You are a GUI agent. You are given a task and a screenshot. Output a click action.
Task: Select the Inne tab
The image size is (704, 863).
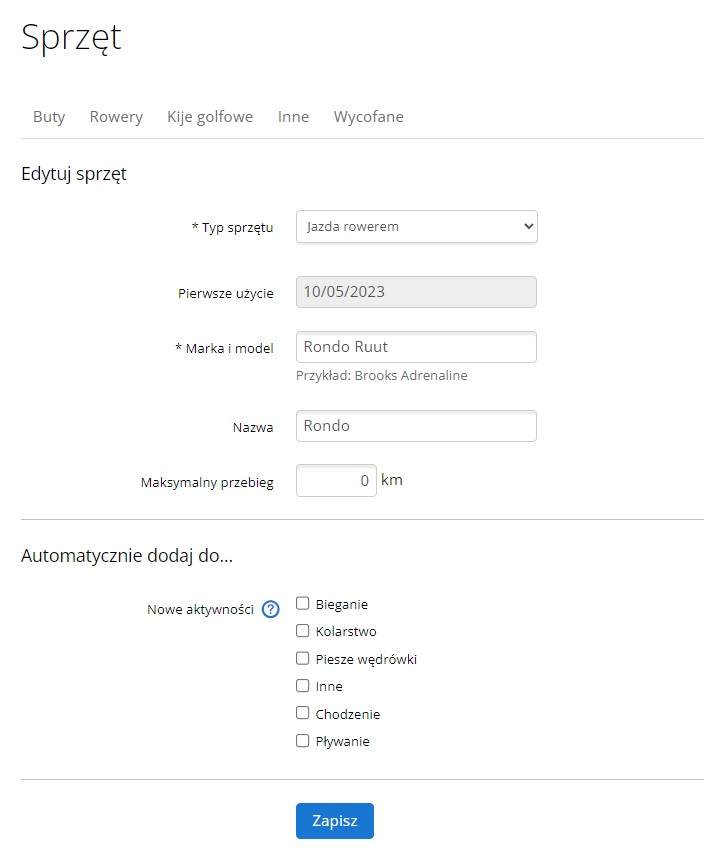tap(293, 117)
